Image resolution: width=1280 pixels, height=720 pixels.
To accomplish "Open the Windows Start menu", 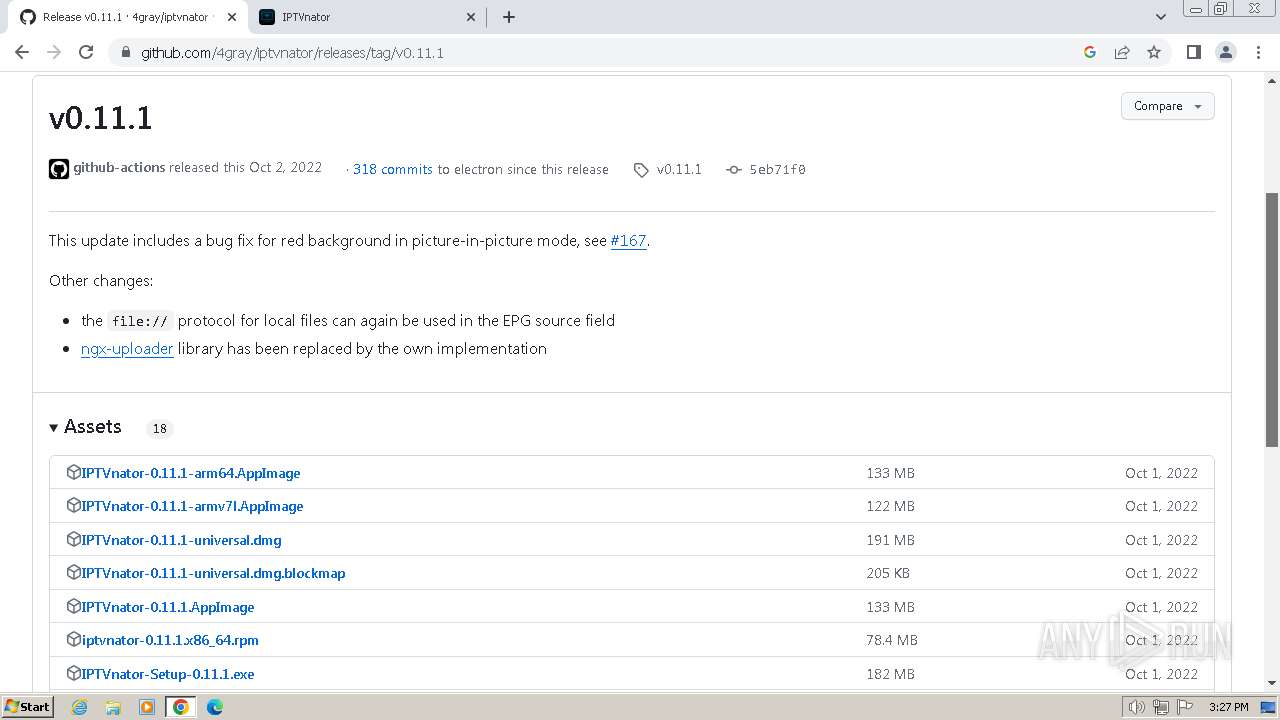I will pos(27,707).
